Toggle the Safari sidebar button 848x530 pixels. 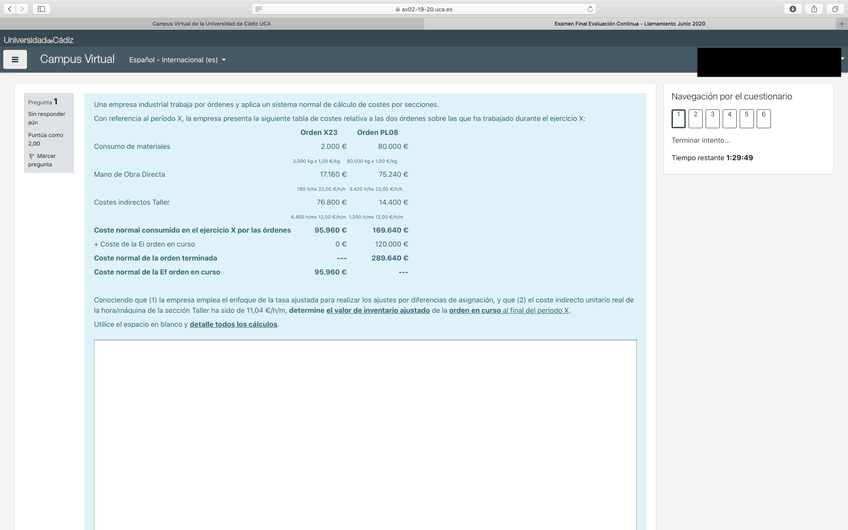point(41,9)
